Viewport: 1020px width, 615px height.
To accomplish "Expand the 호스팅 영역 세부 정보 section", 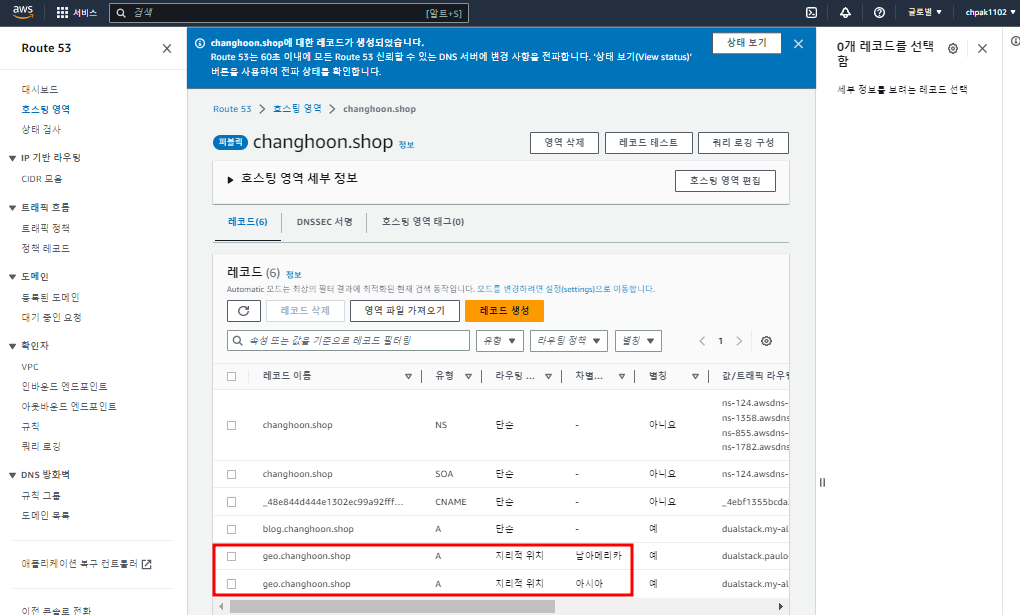I will tap(230, 180).
